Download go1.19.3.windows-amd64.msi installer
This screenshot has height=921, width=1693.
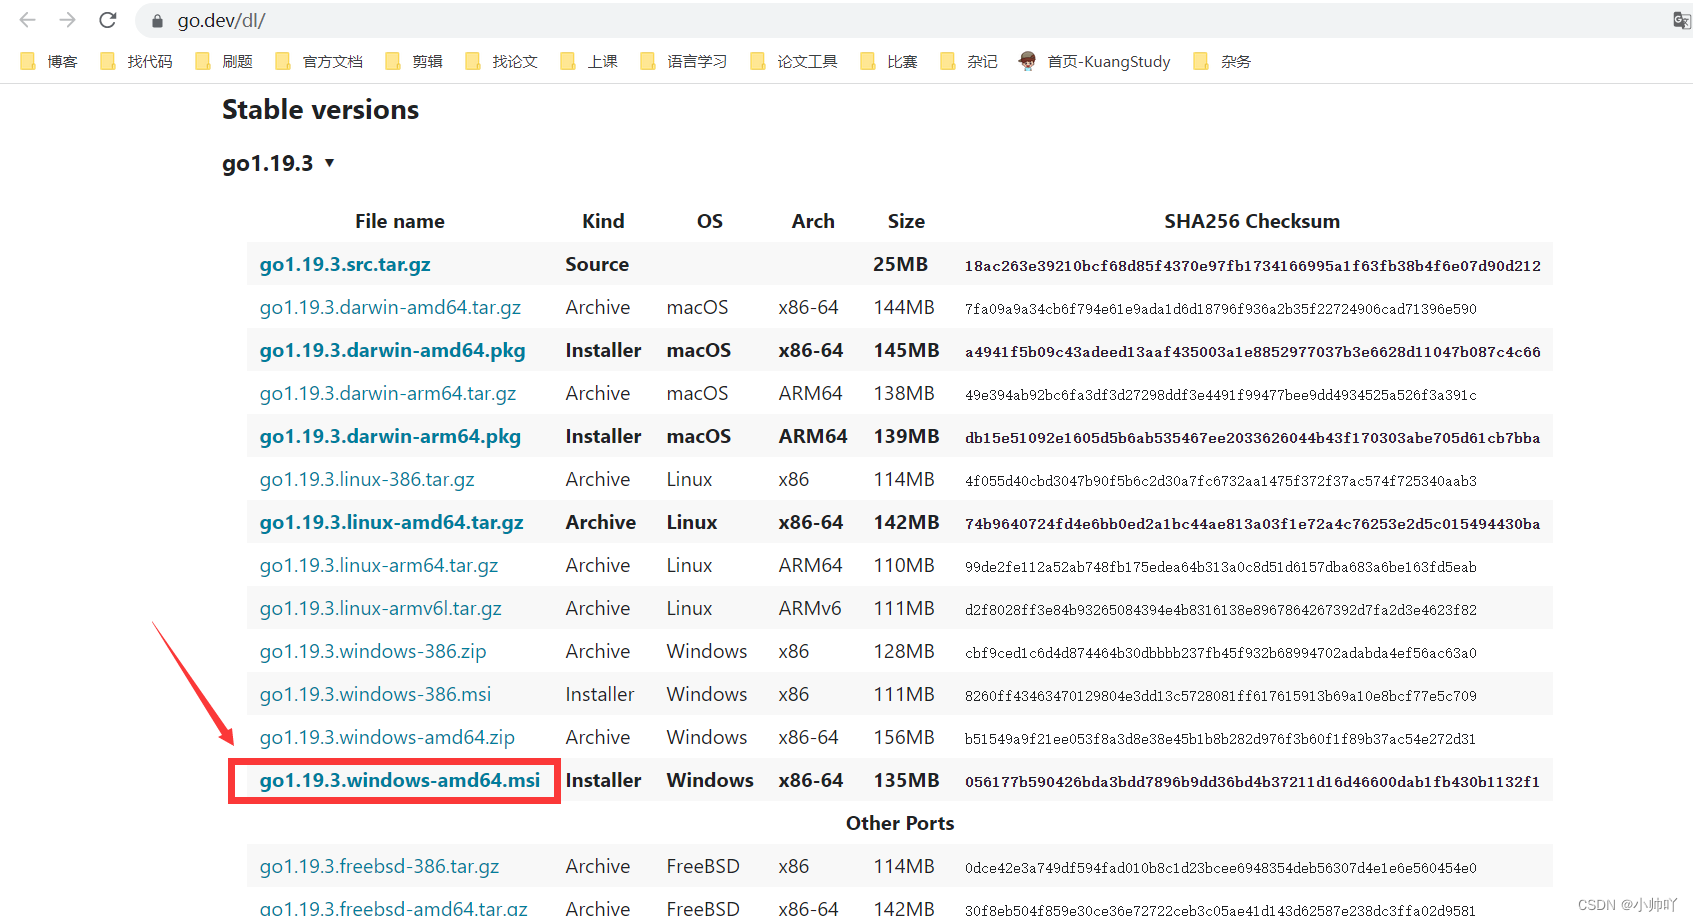(400, 780)
